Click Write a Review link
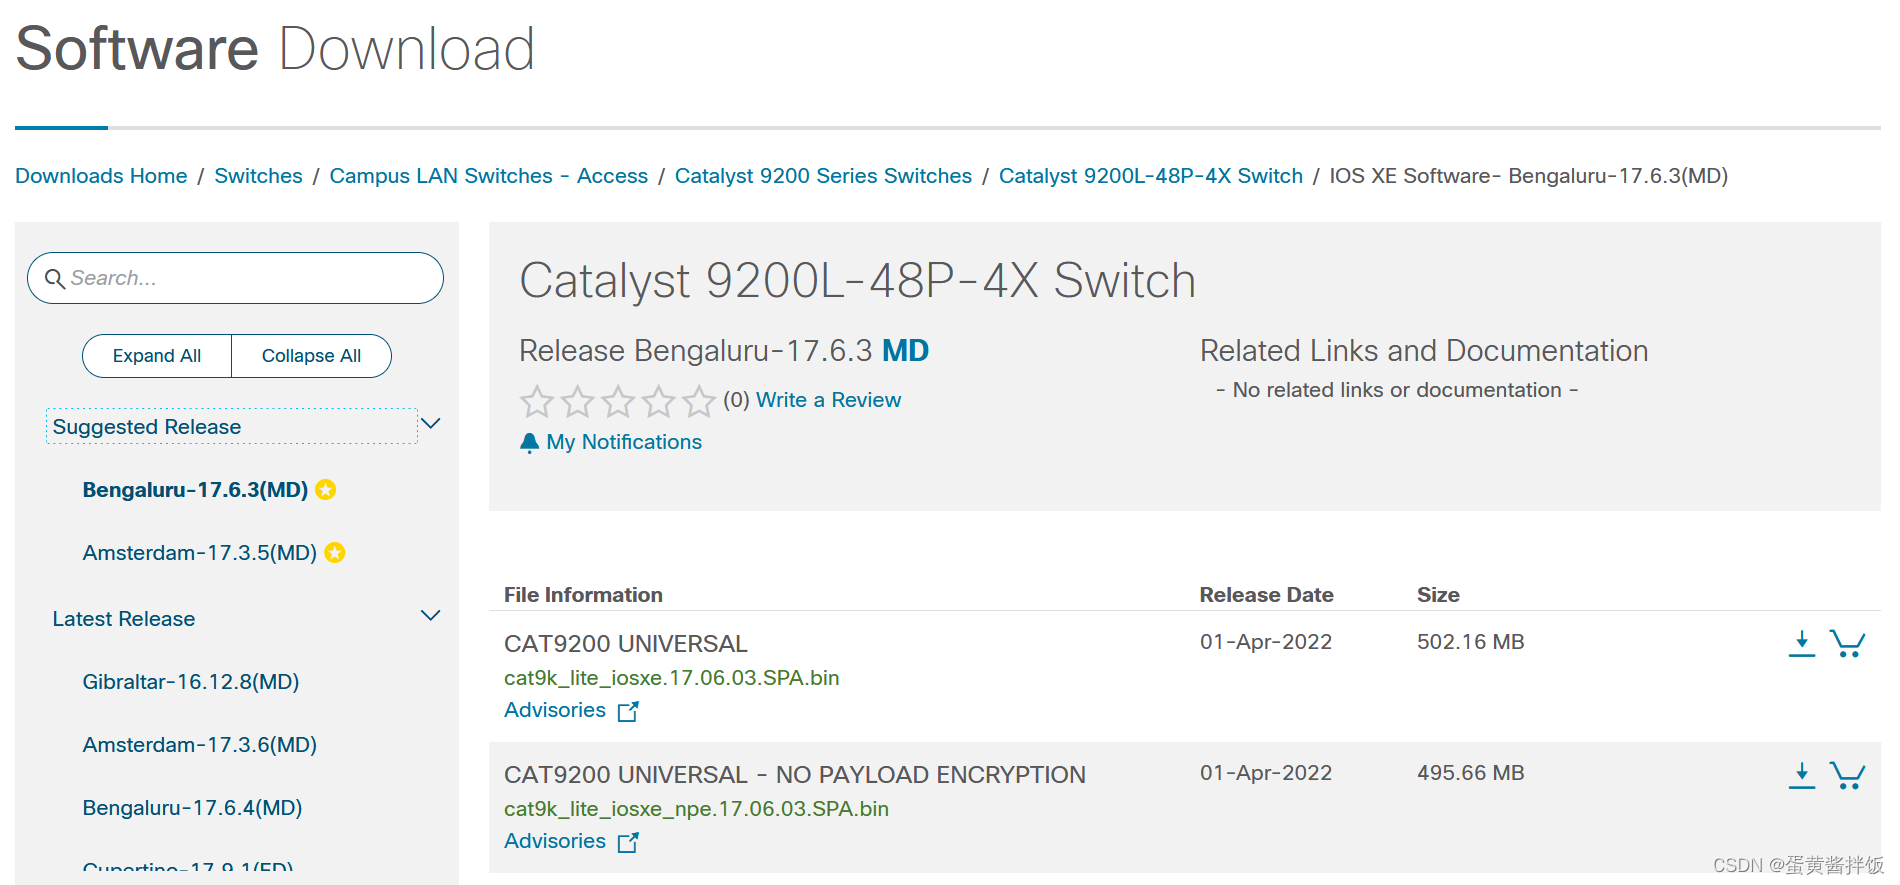 828,400
